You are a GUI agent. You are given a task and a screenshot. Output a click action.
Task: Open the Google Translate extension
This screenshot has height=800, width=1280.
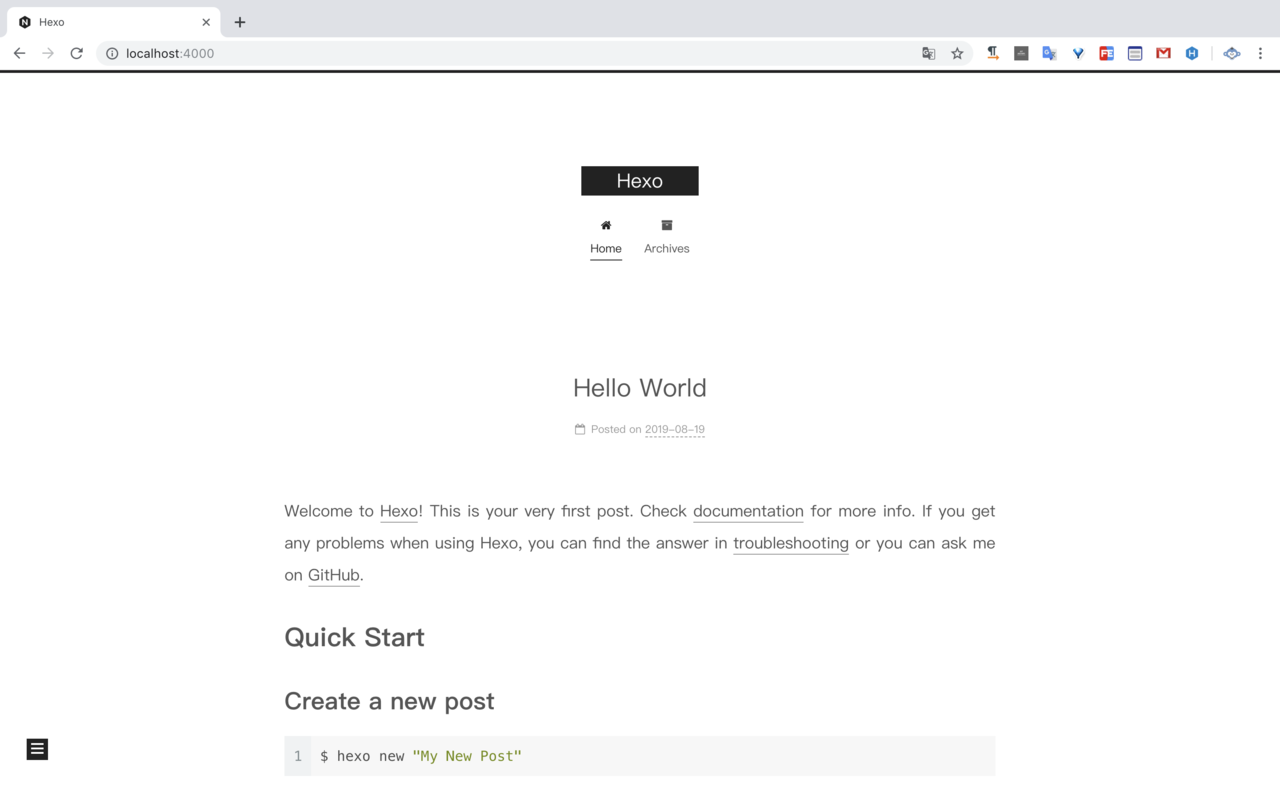pos(1049,53)
